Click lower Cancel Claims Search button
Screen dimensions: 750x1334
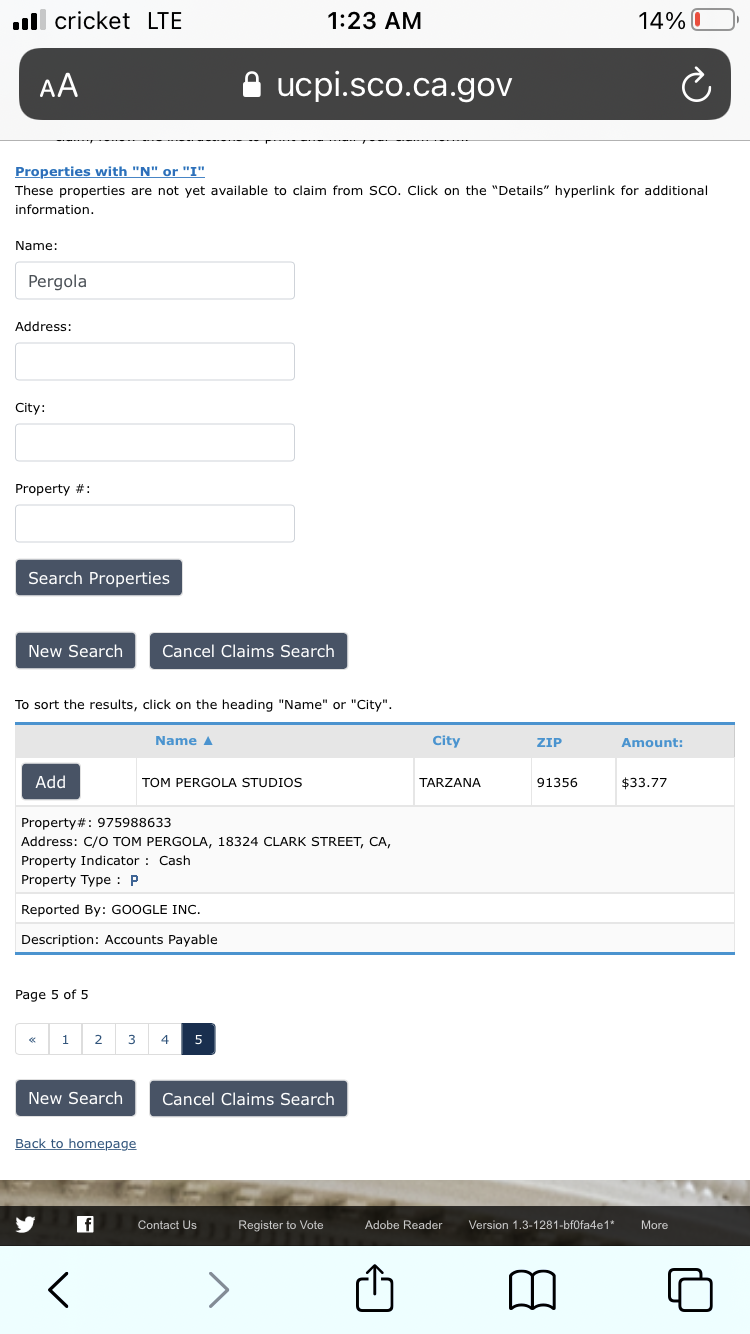(248, 1098)
